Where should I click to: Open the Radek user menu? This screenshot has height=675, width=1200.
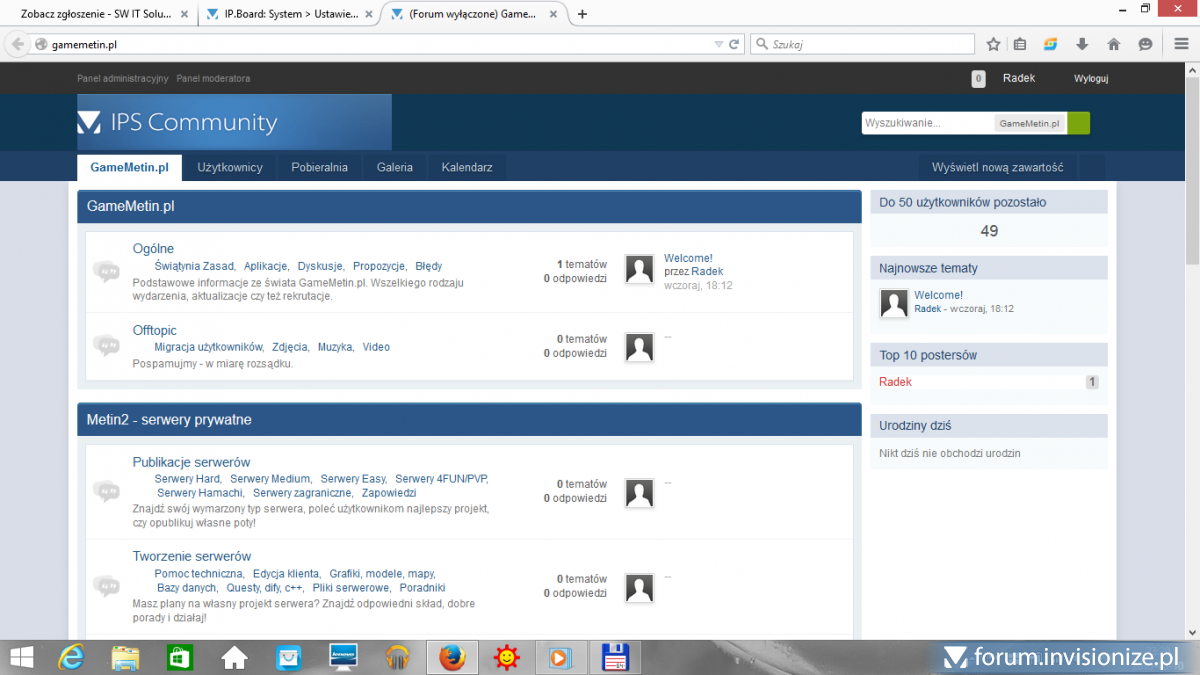1018,78
